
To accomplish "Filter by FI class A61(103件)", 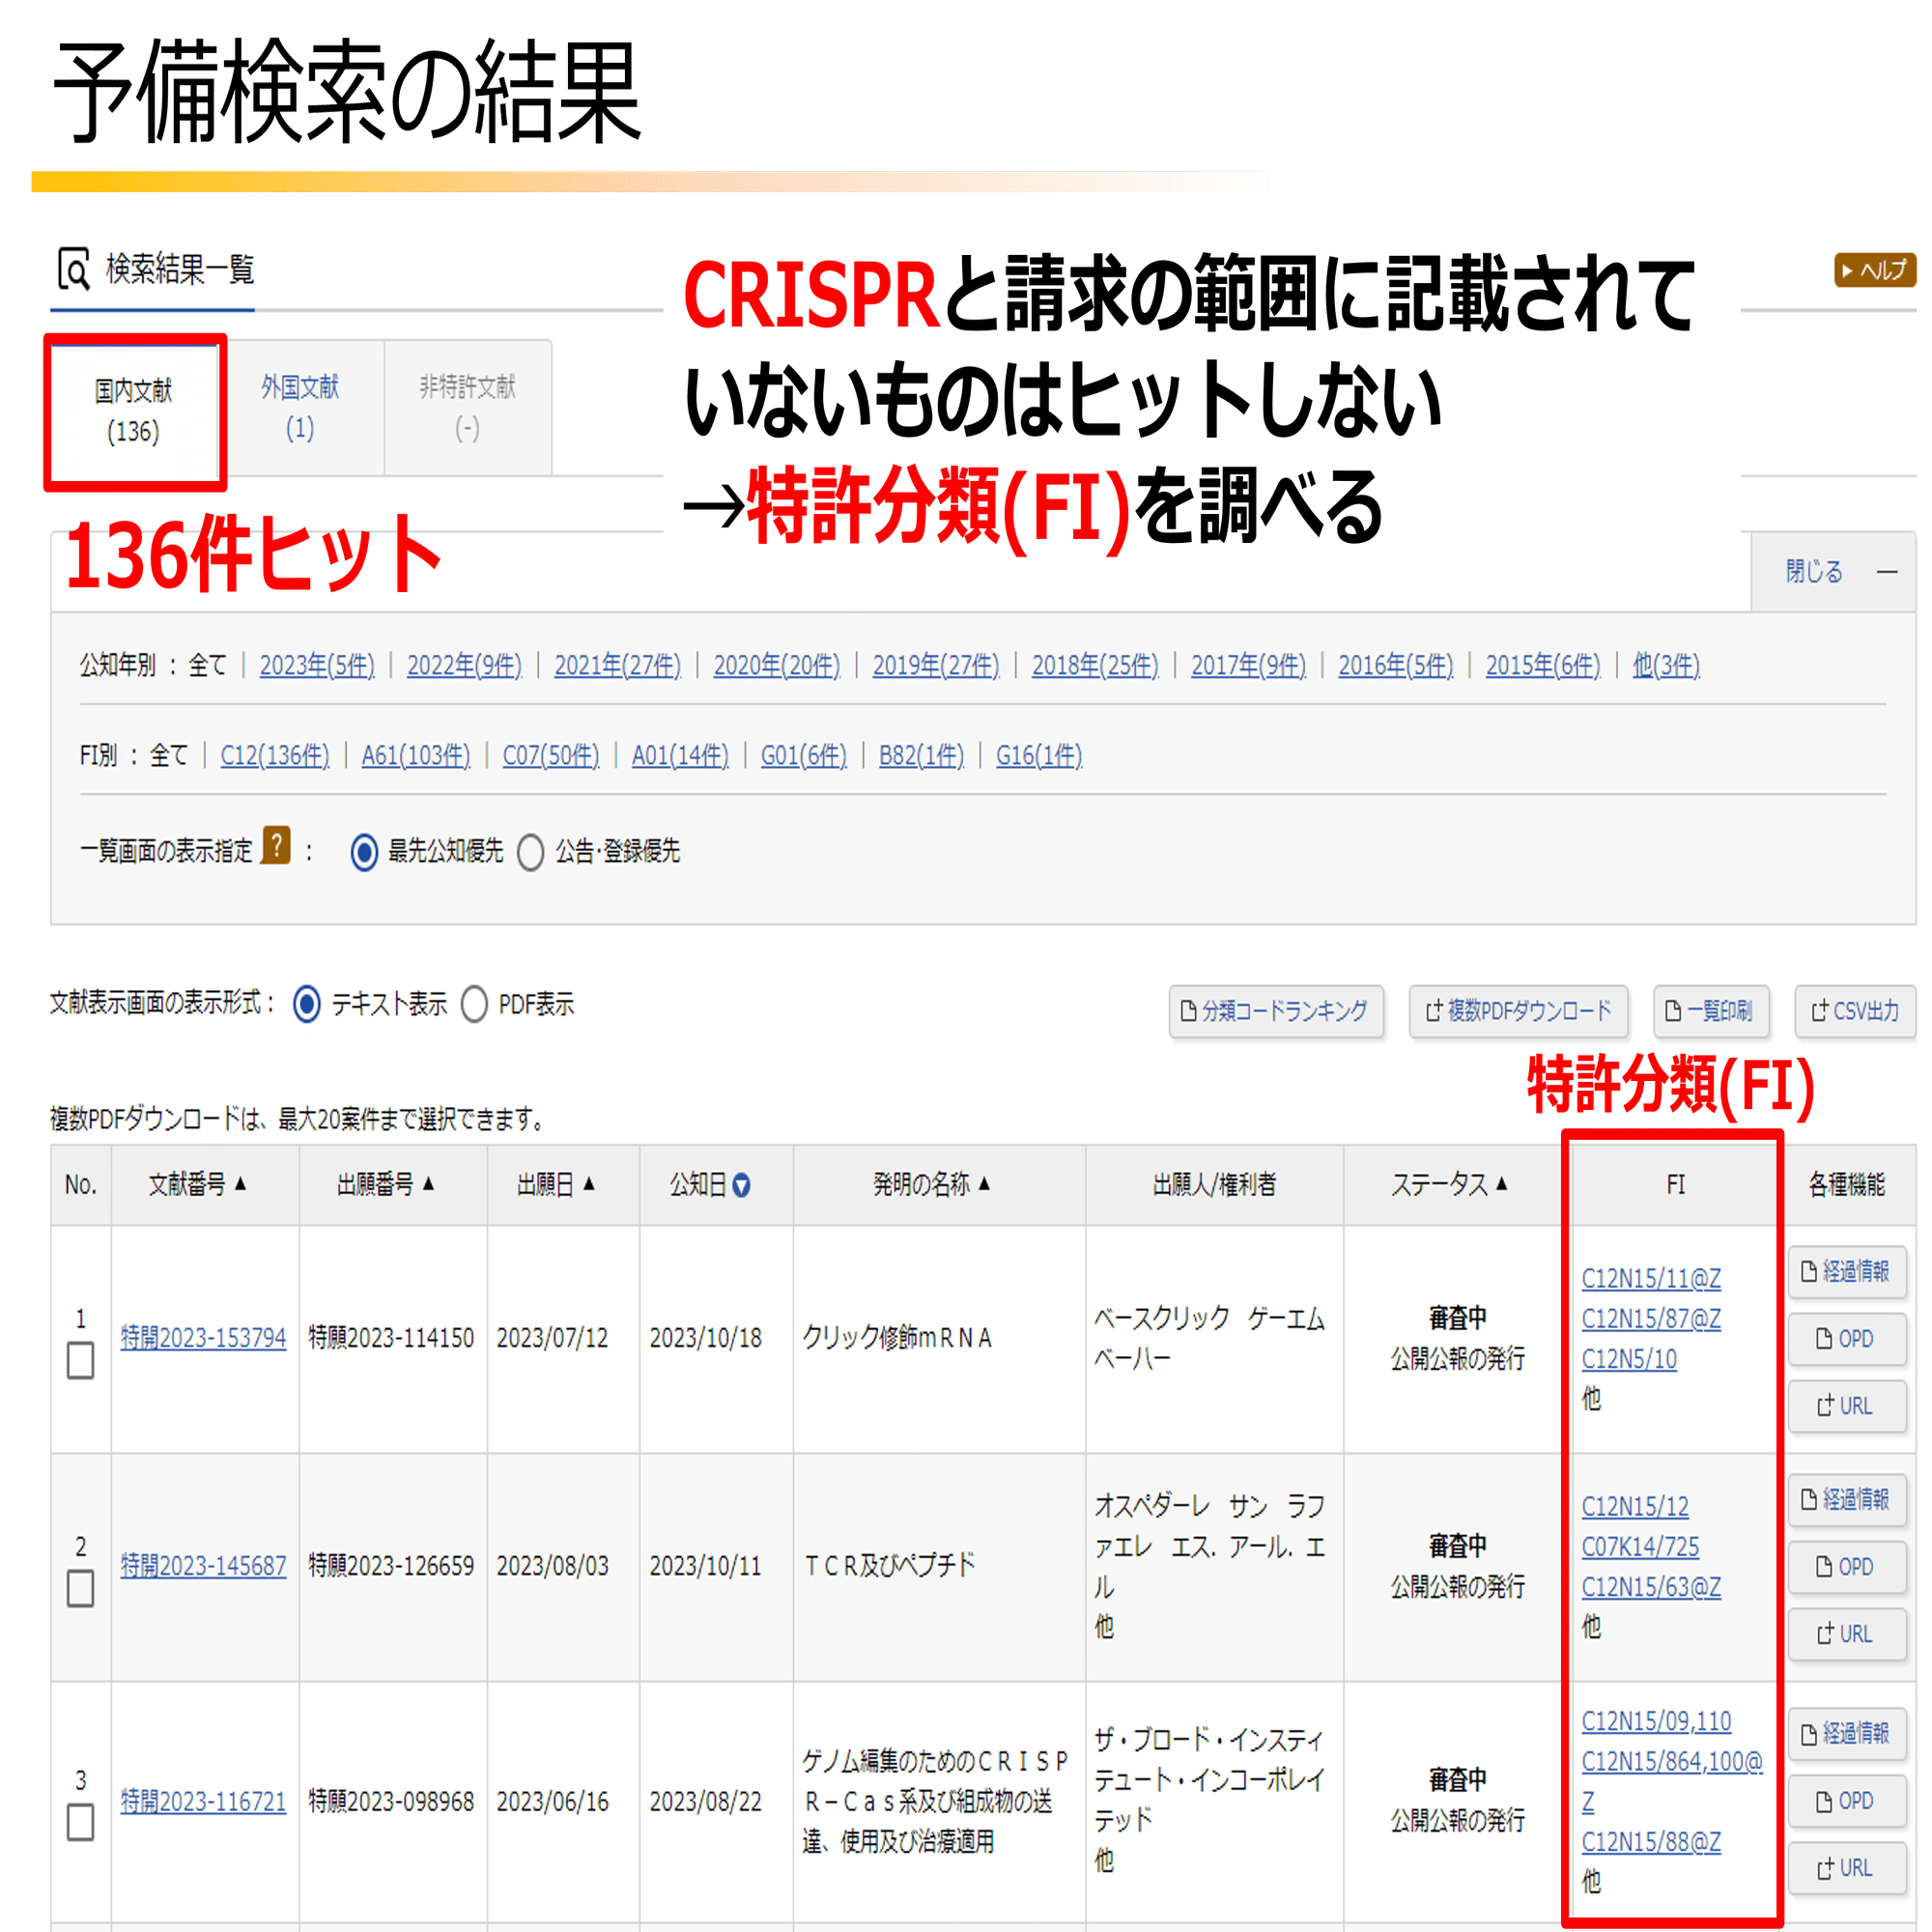I will pyautogui.click(x=416, y=755).
